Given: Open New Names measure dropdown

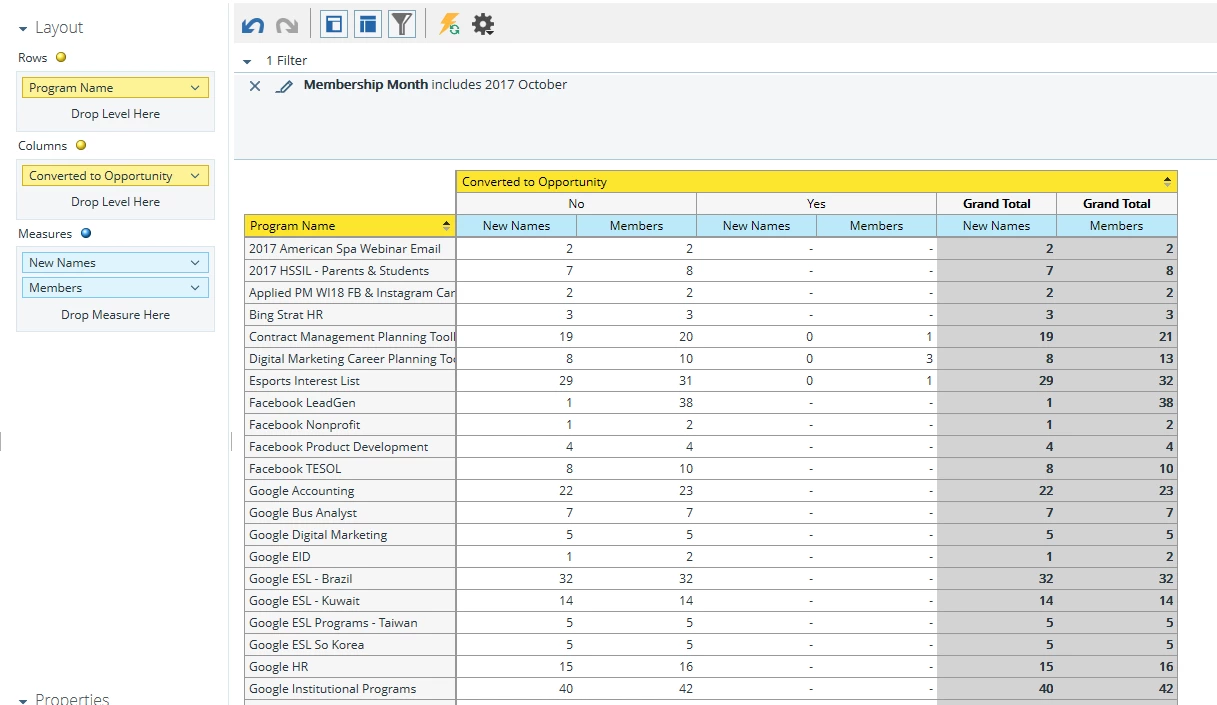Looking at the screenshot, I should 195,263.
